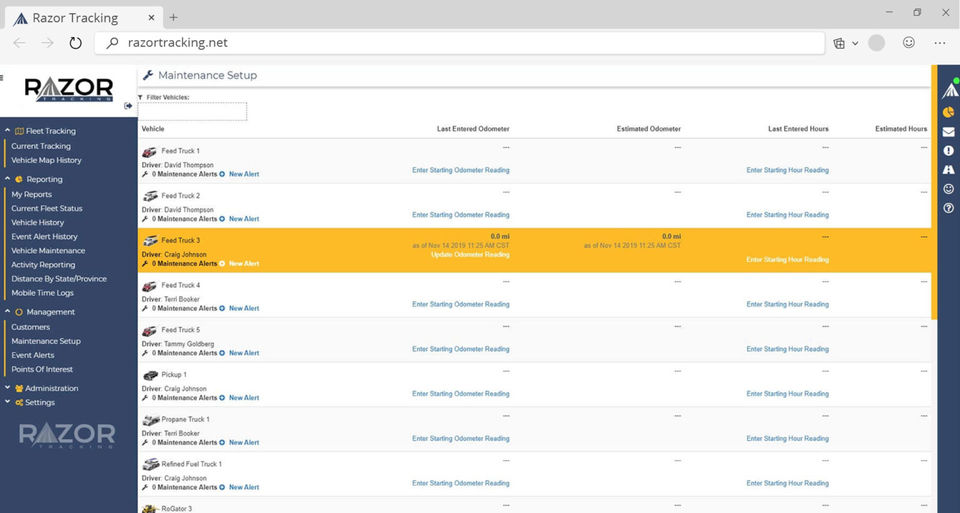Click Update Odometer Reading for Feed Truck 3
The height and width of the screenshot is (513, 960).
[x=470, y=255]
